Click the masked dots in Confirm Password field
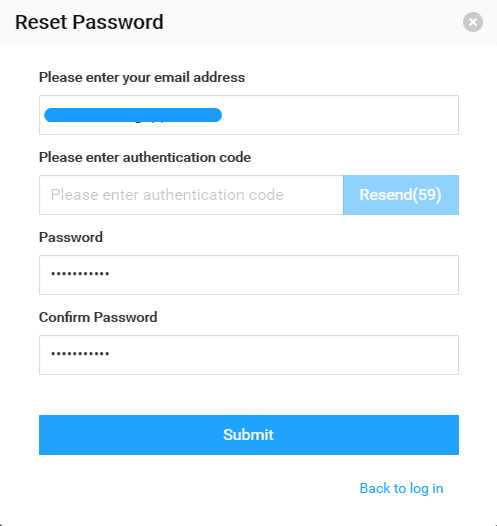Screen dimensions: 497x526 coord(80,354)
